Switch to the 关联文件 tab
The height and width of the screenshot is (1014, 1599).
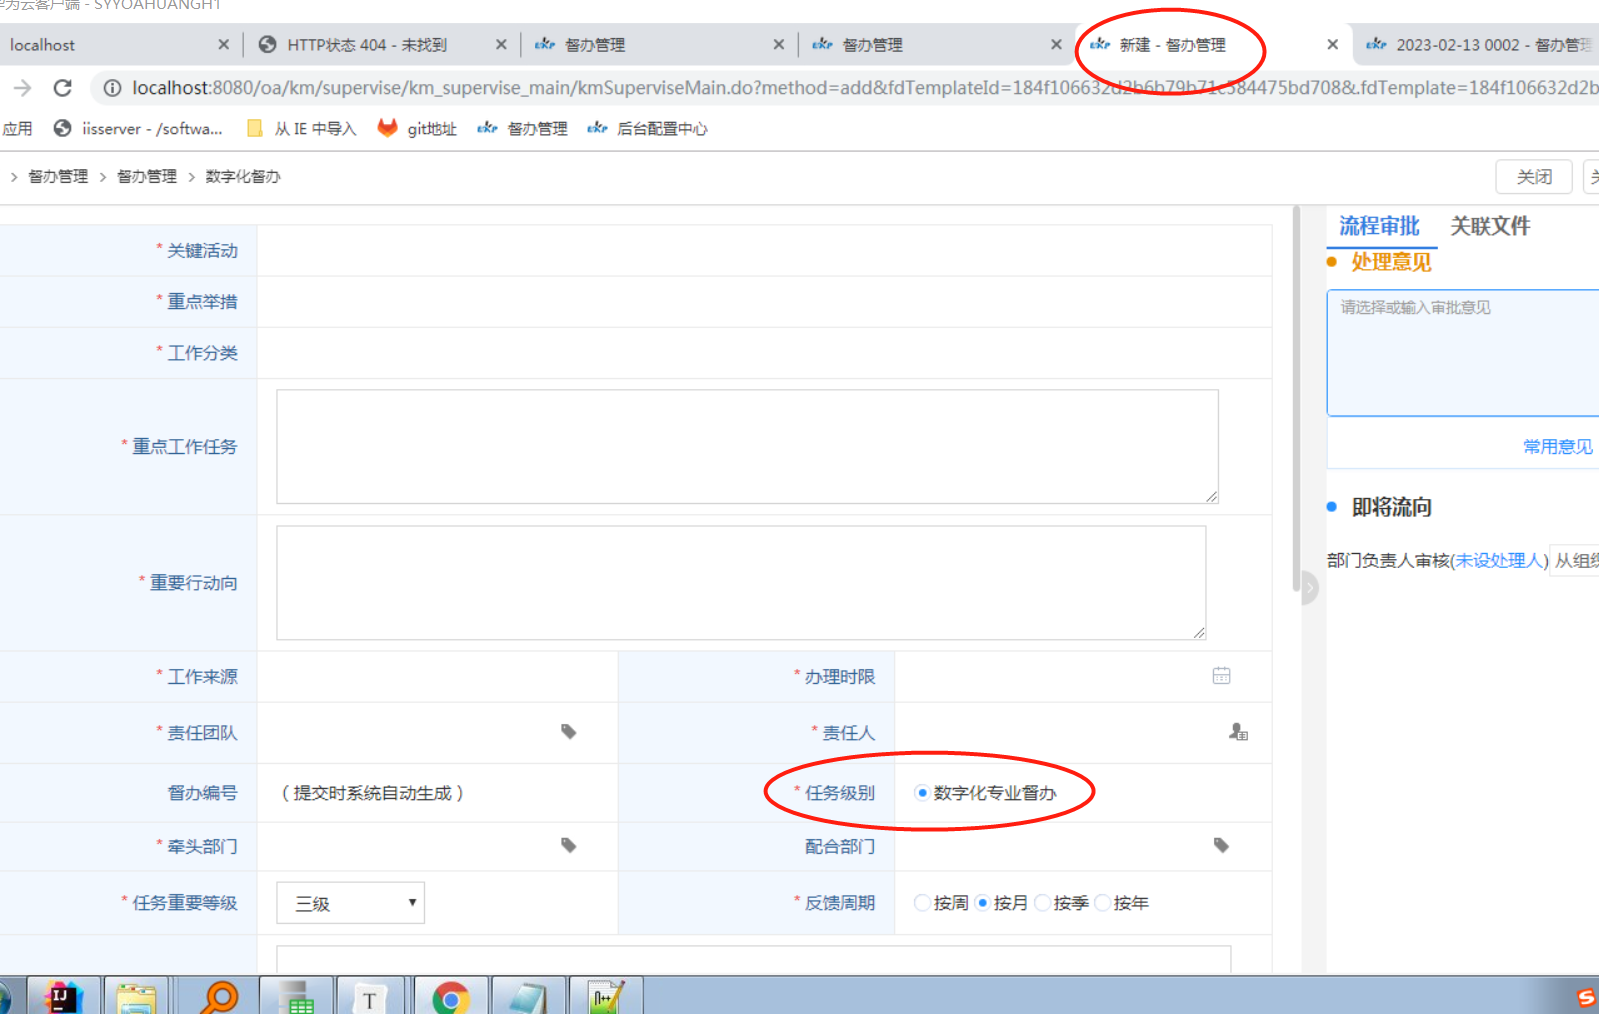click(x=1490, y=226)
